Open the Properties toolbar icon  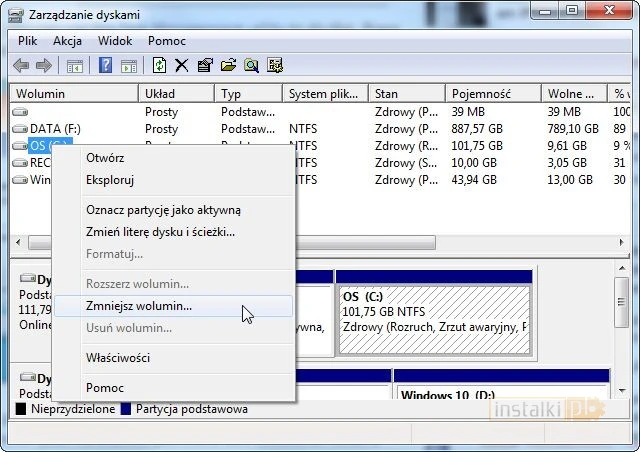(205, 65)
